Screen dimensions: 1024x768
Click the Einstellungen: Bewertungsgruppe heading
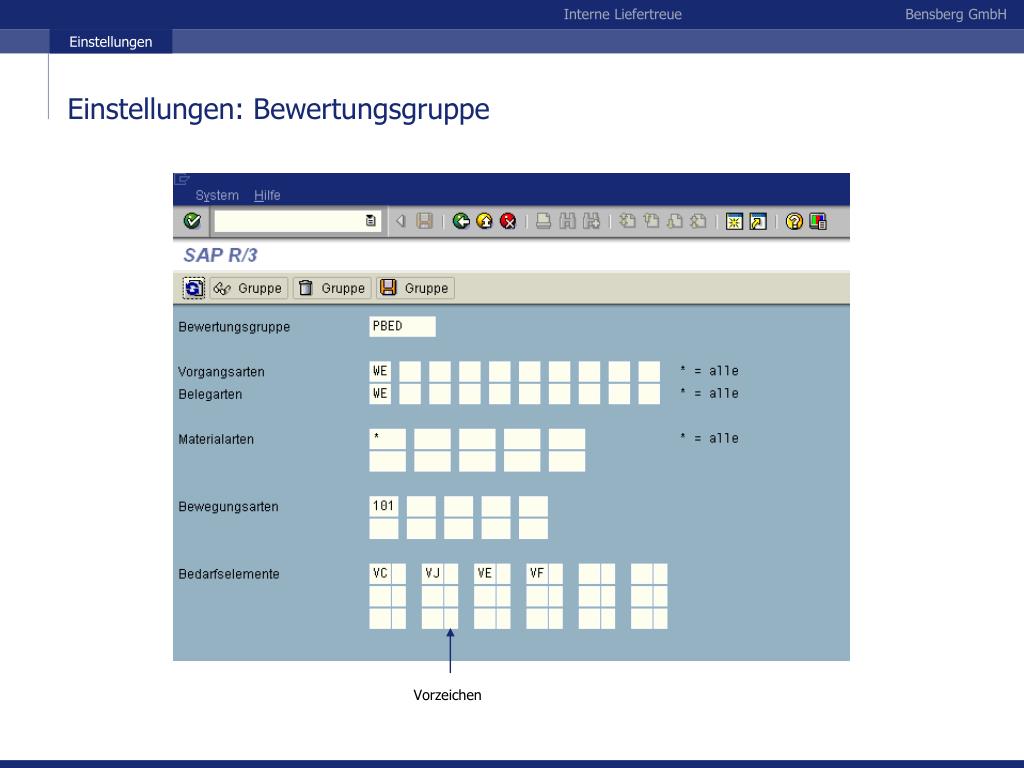(278, 109)
